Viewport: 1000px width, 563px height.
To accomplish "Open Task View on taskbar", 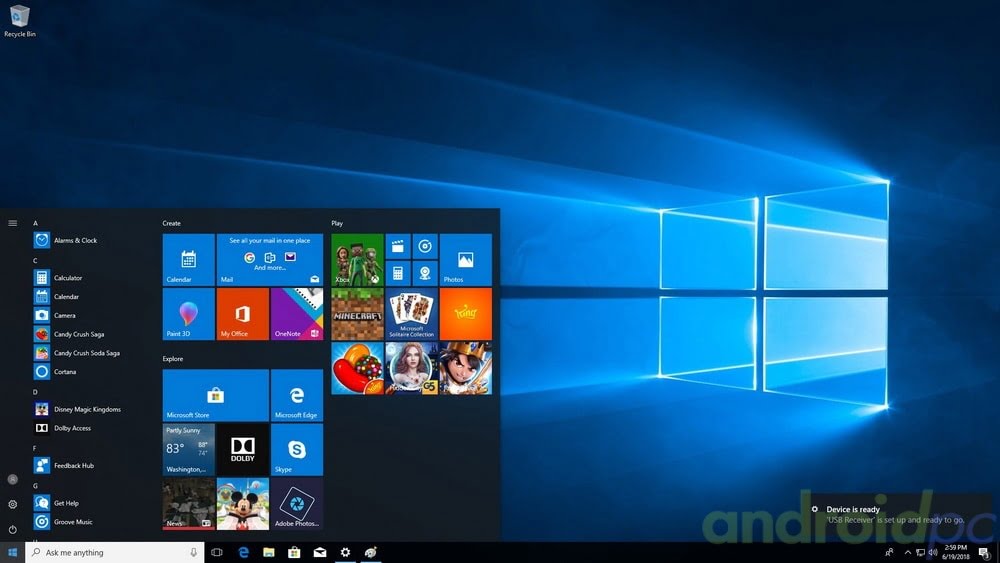I will point(217,552).
